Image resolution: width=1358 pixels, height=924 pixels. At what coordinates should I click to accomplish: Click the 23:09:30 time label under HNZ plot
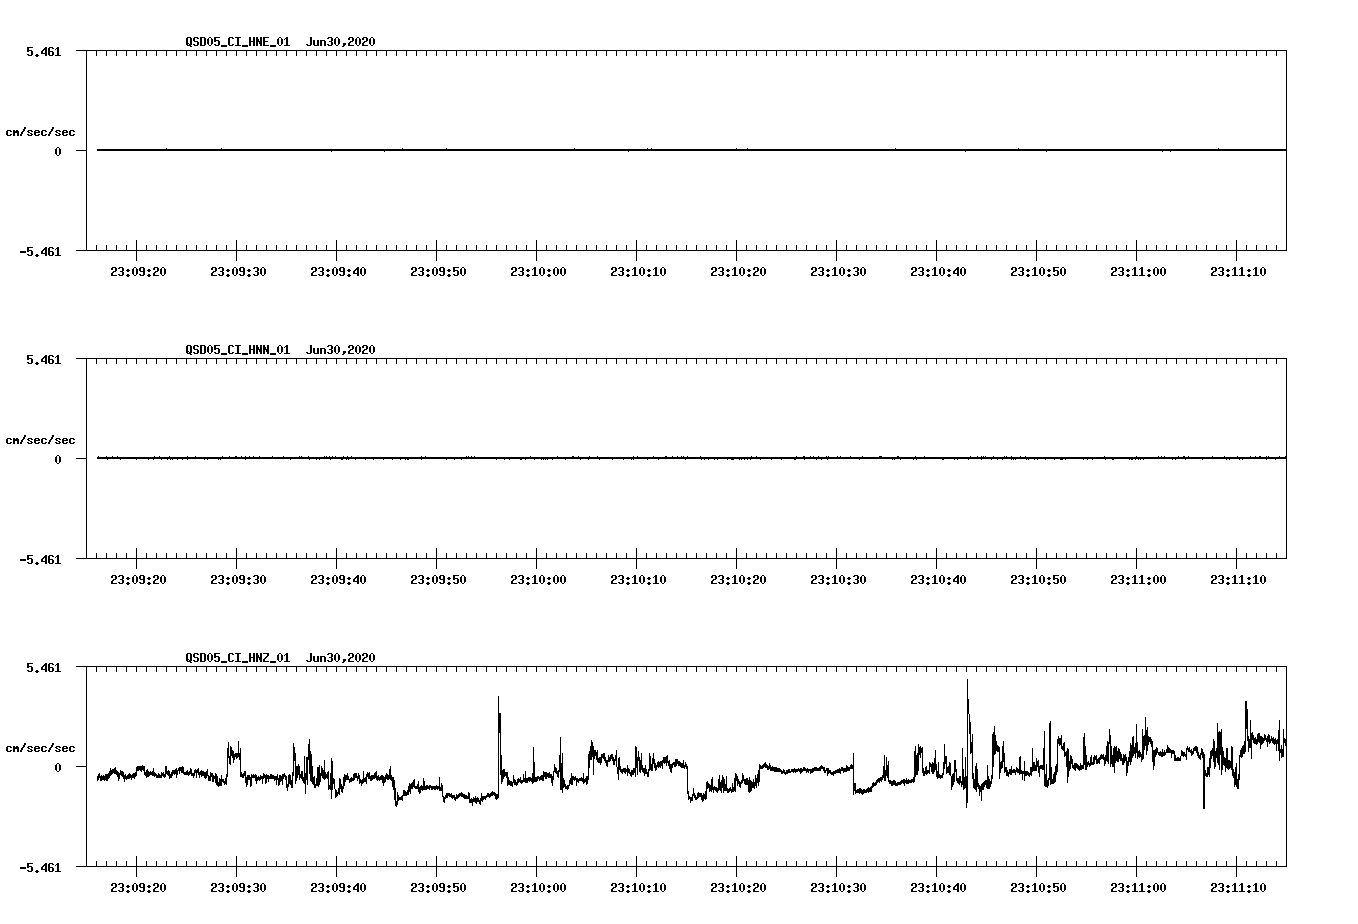pyautogui.click(x=238, y=888)
